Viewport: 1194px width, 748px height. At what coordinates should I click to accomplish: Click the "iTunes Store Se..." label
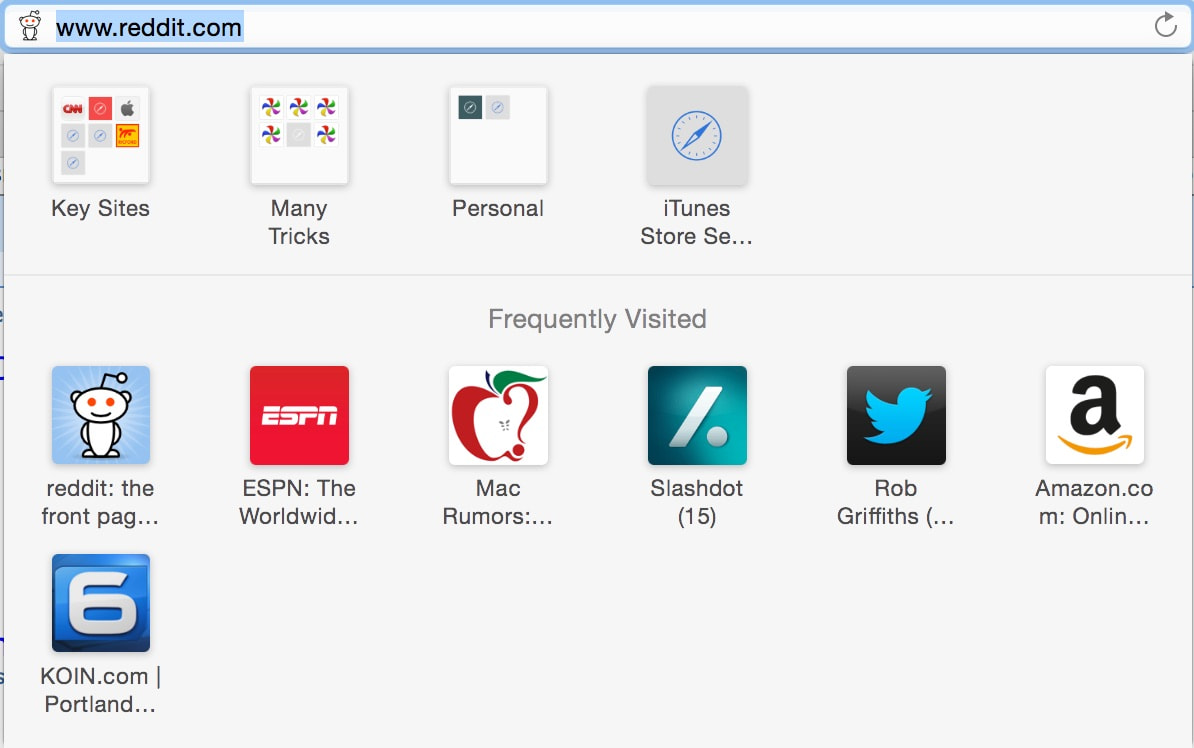point(697,222)
